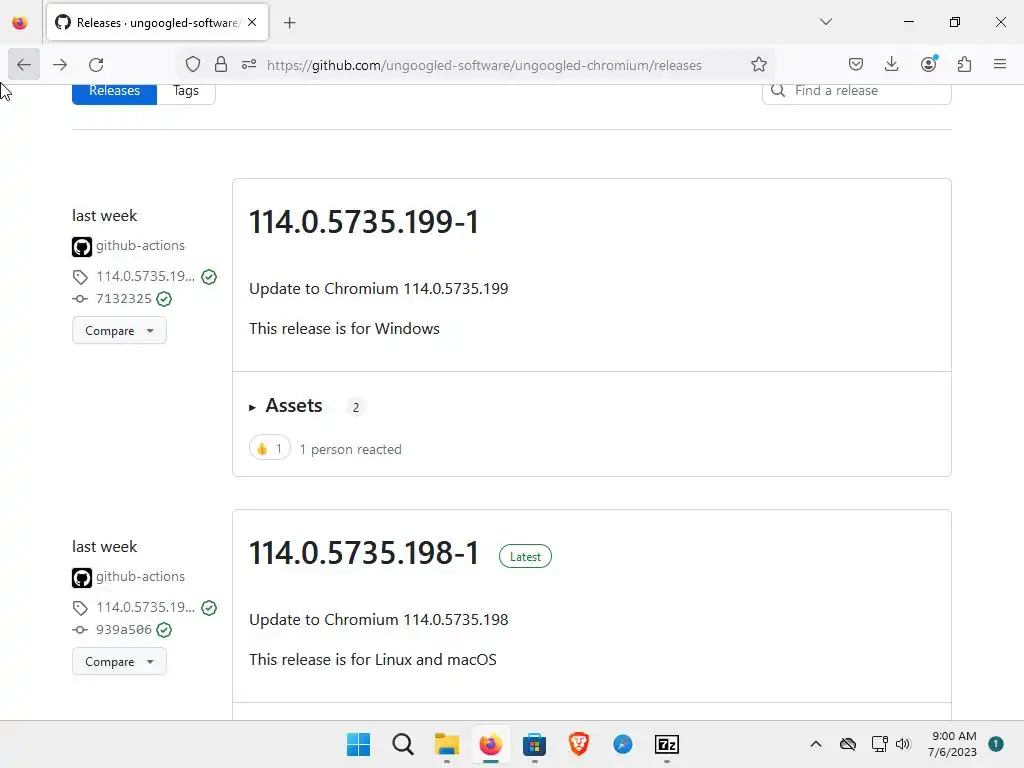
Task: Open File Explorer from taskbar
Action: point(447,744)
